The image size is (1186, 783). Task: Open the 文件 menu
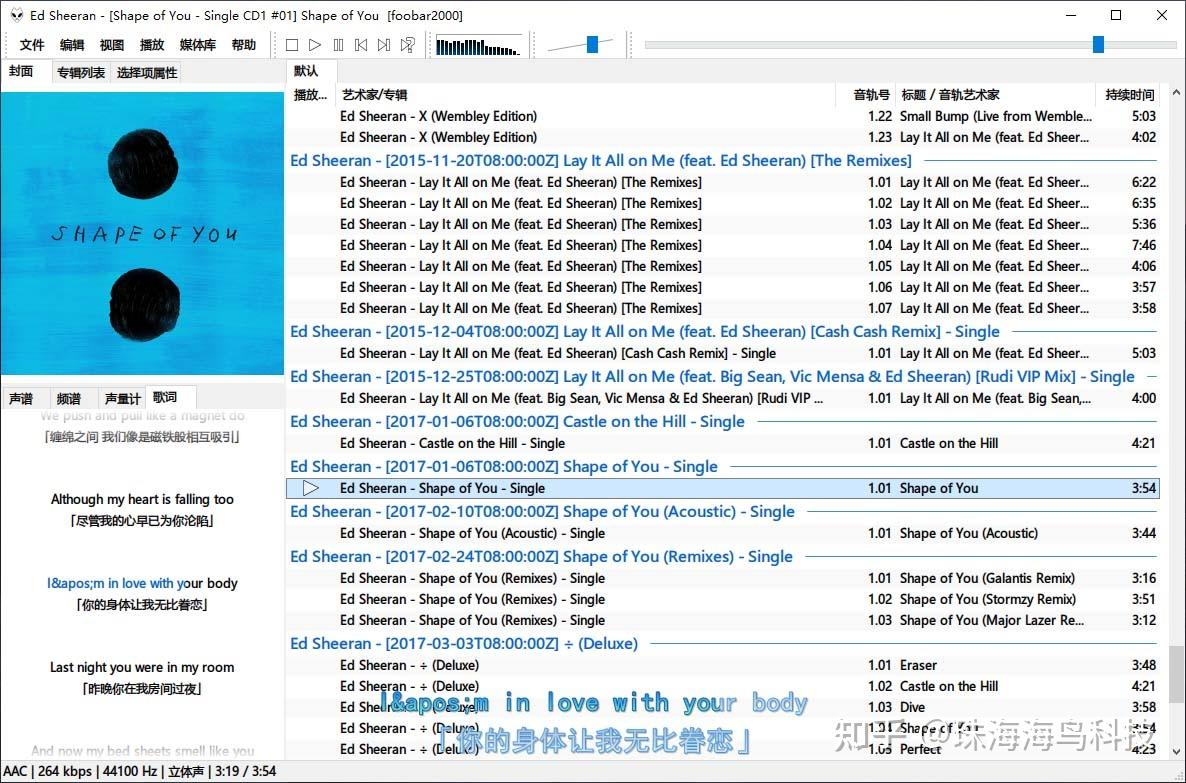31,44
